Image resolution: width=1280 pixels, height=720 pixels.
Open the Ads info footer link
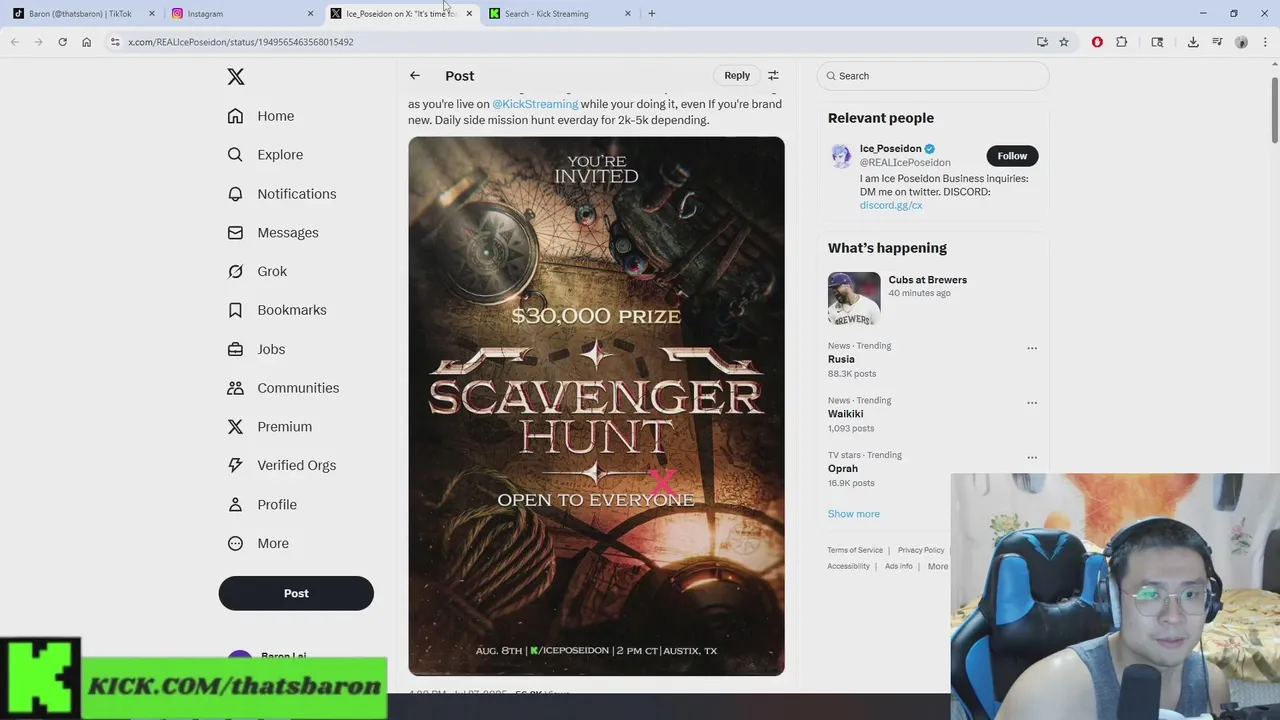(x=898, y=566)
